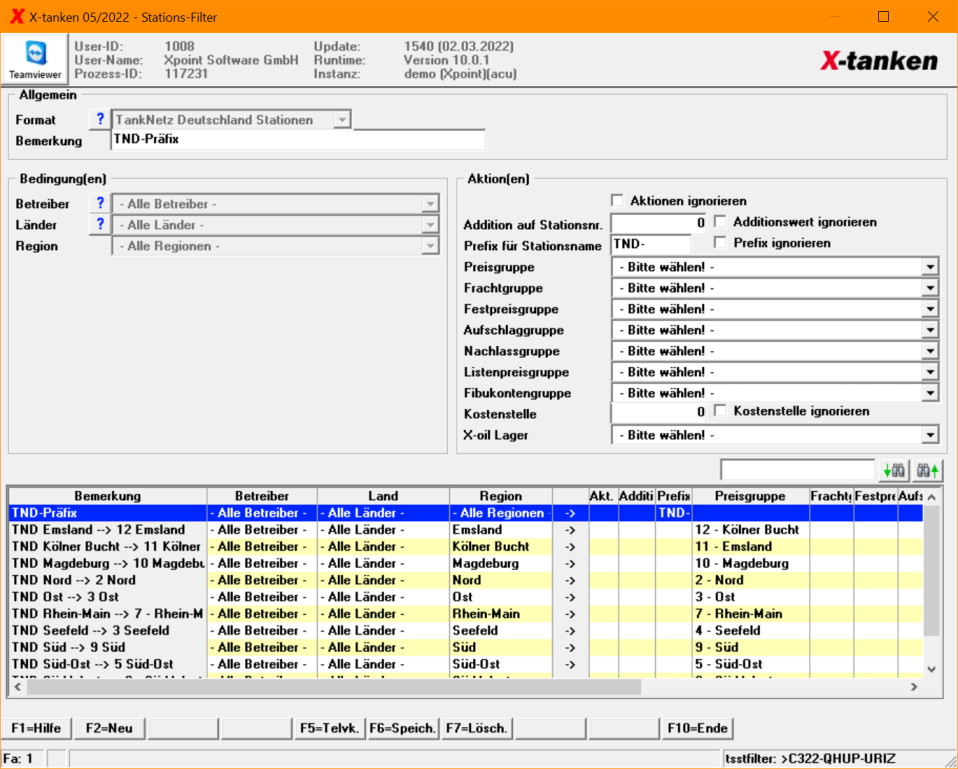The image size is (958, 769).
Task: Search upward with binoculars icon
Action: click(927, 470)
